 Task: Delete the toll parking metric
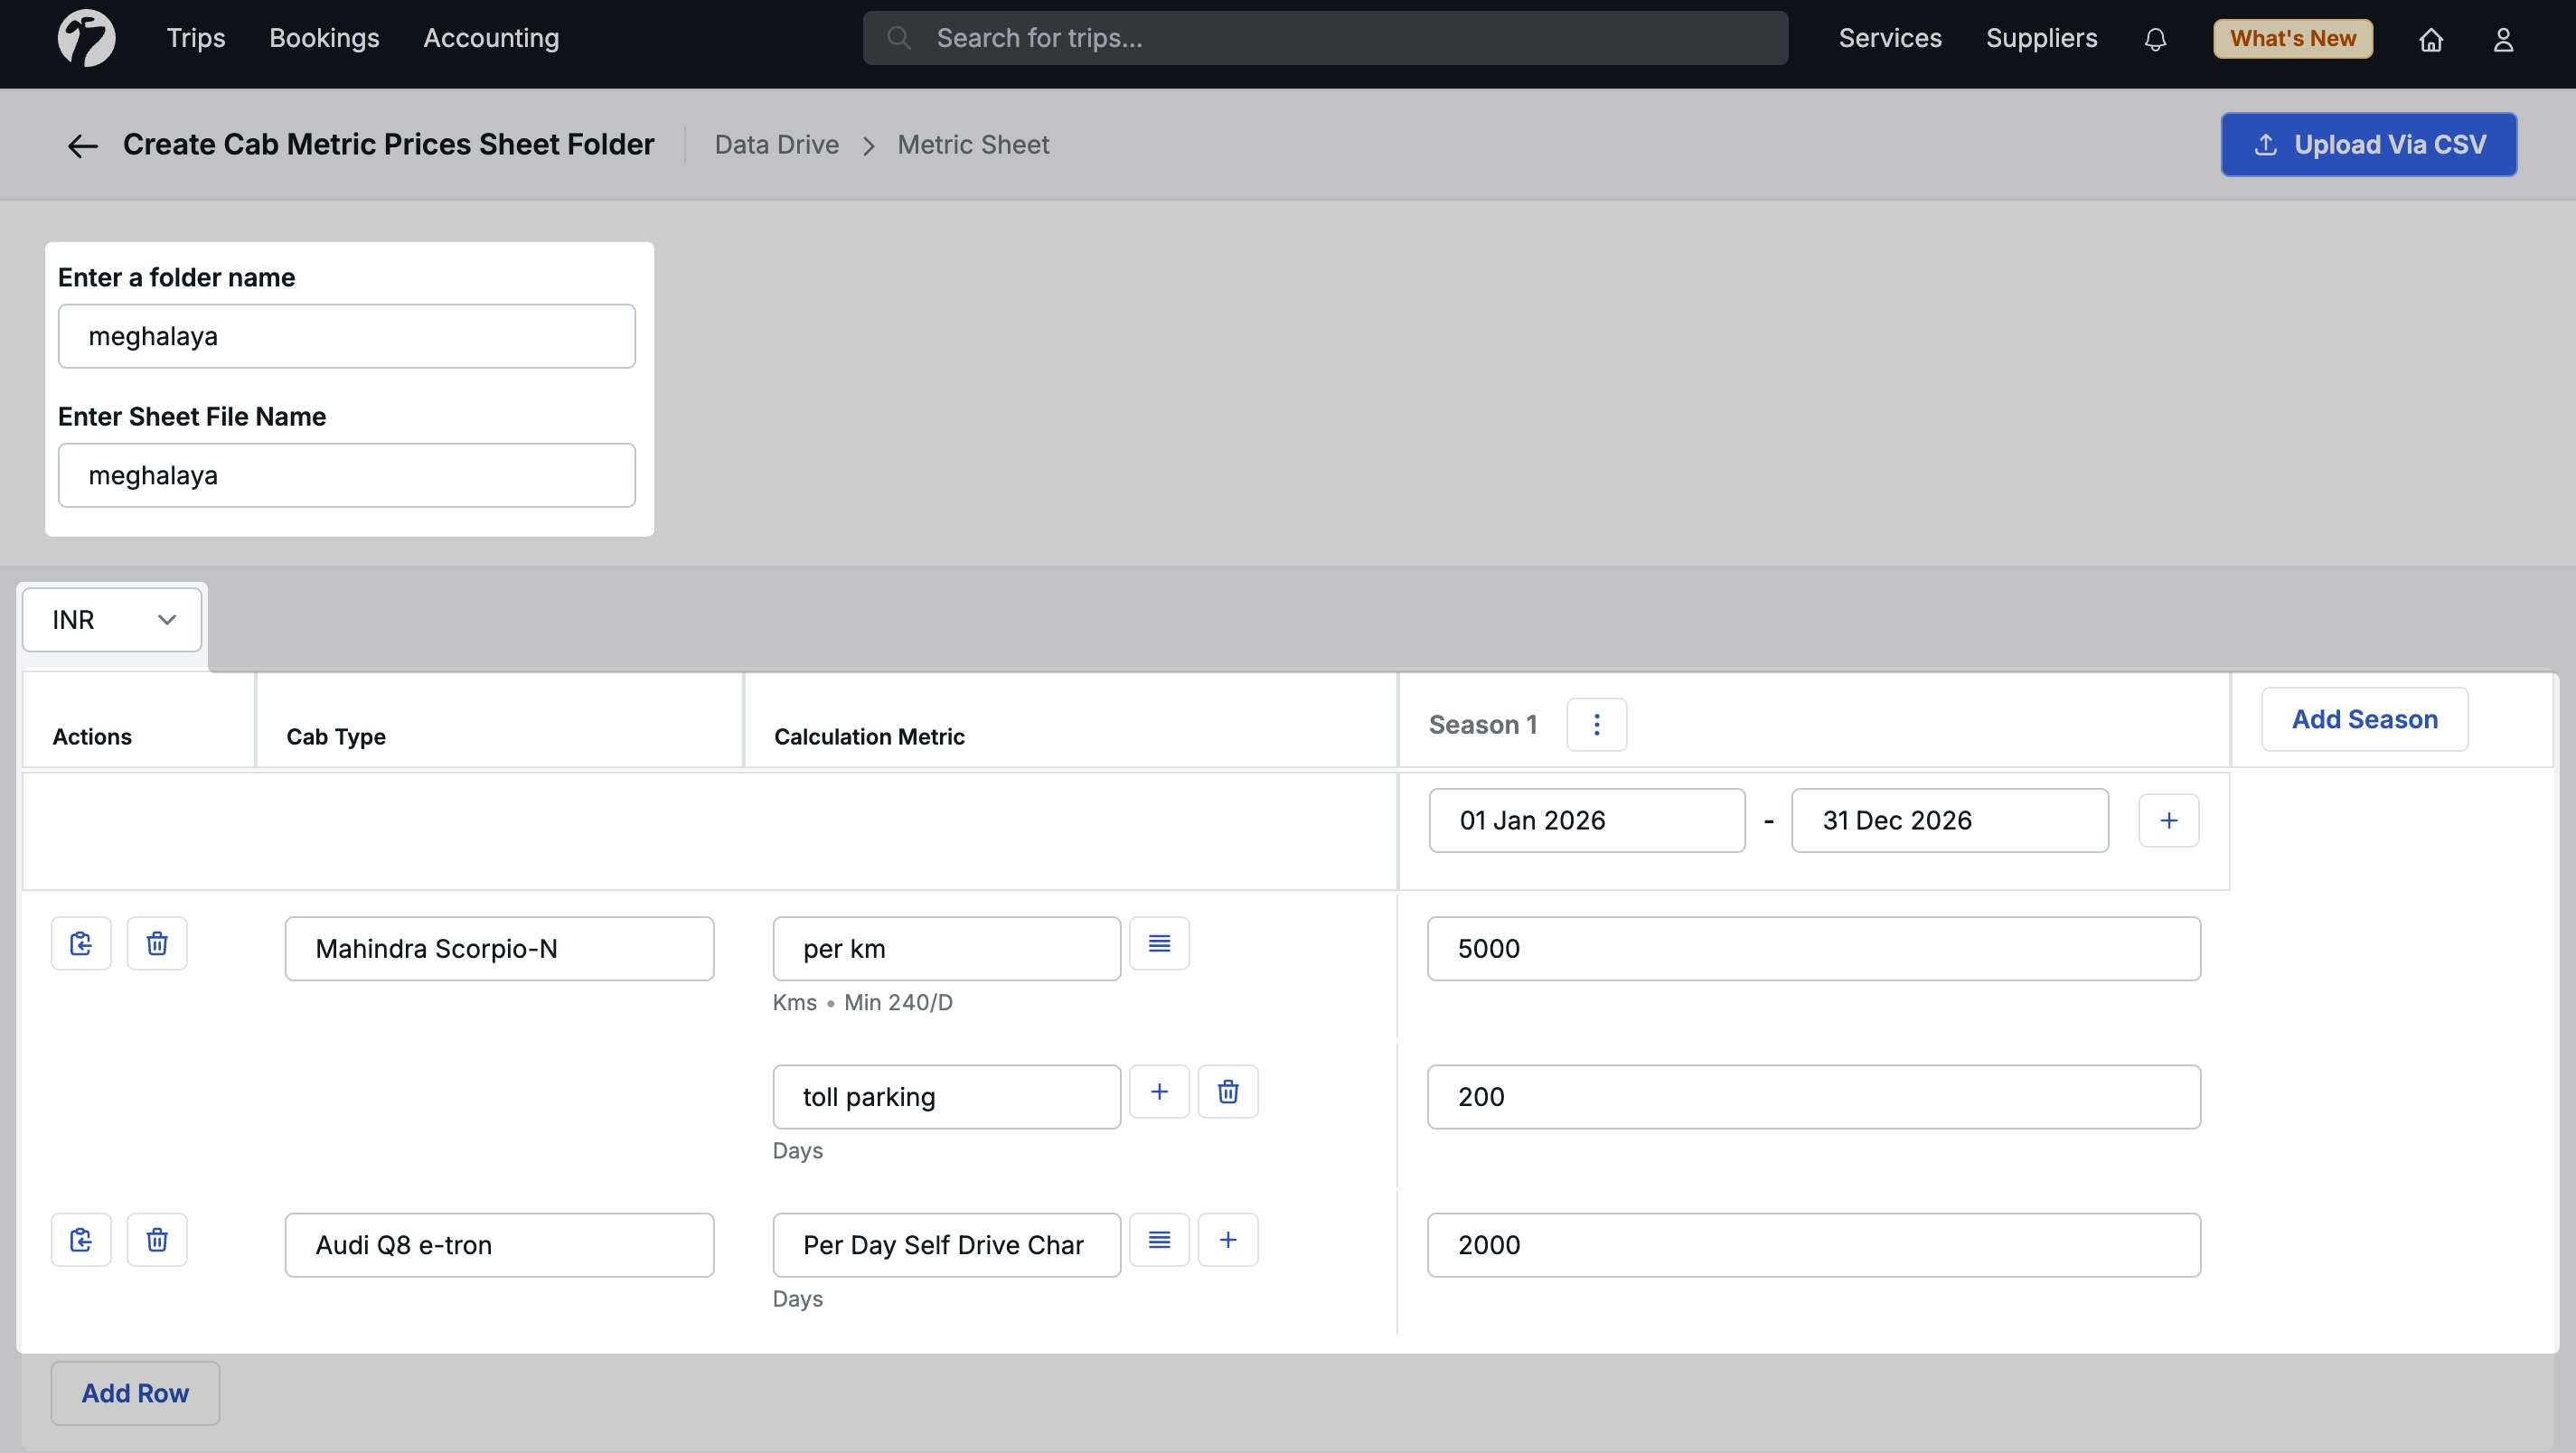click(x=1228, y=1091)
